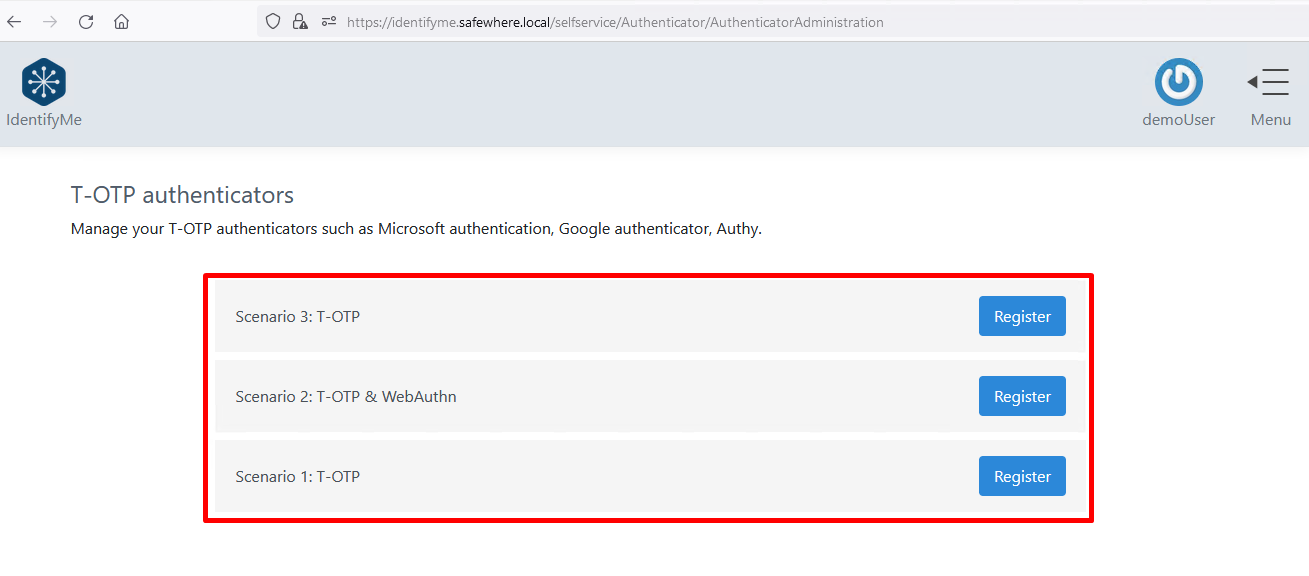Expand the Menu hamburger icon

click(1269, 82)
